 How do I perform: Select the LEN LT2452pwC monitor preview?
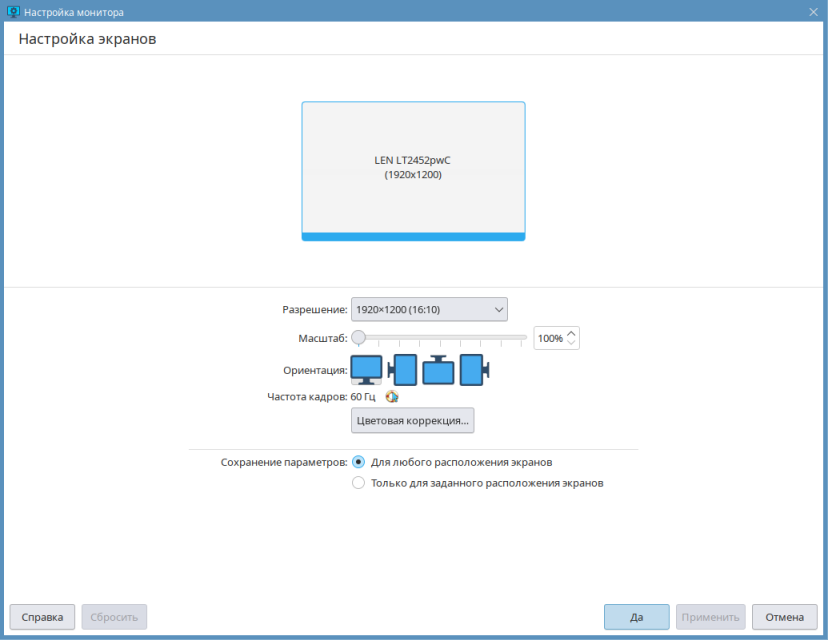tap(413, 170)
